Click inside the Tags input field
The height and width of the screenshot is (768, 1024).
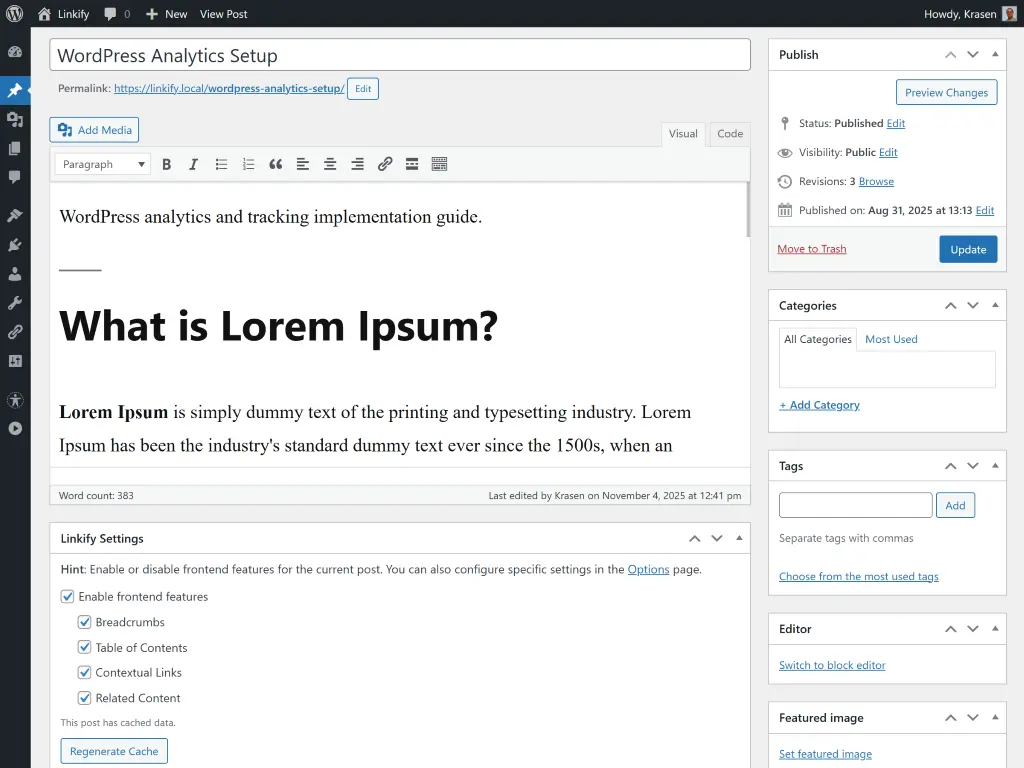click(855, 505)
